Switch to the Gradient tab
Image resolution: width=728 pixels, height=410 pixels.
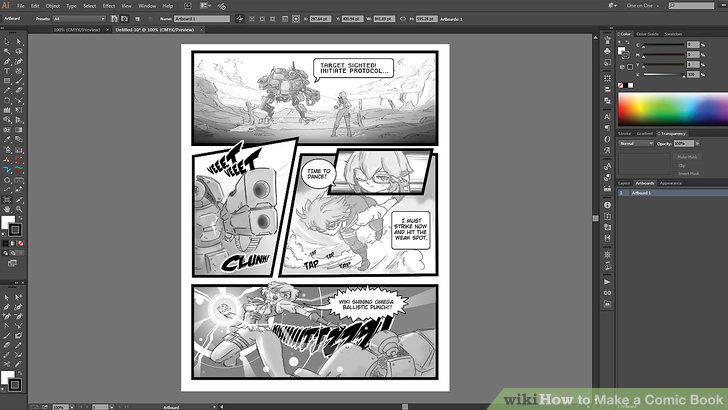pos(644,133)
